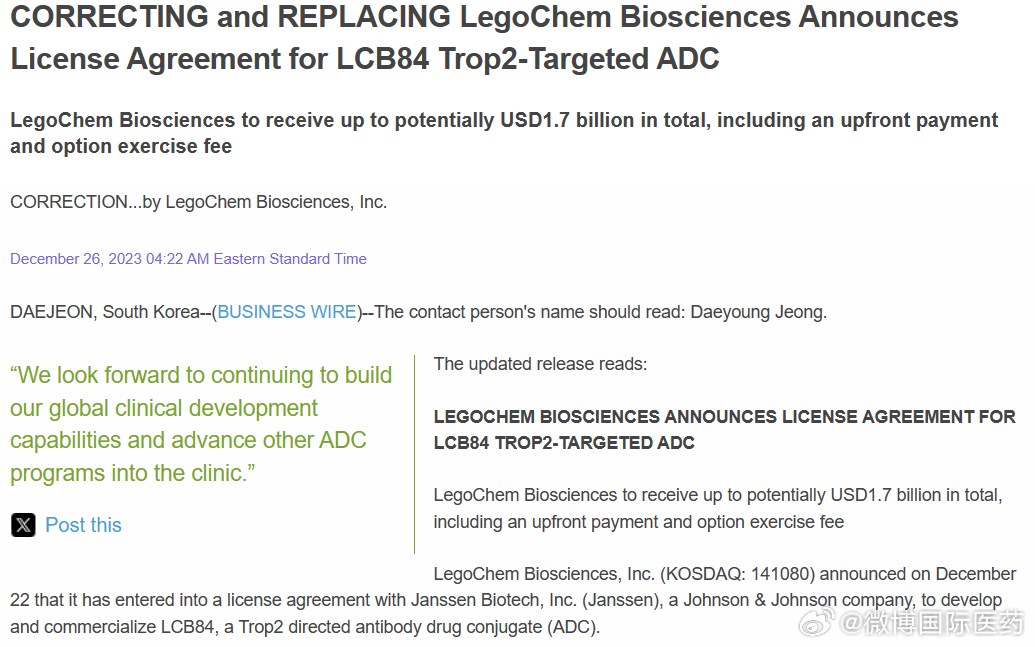Open the Post this link

[83, 525]
